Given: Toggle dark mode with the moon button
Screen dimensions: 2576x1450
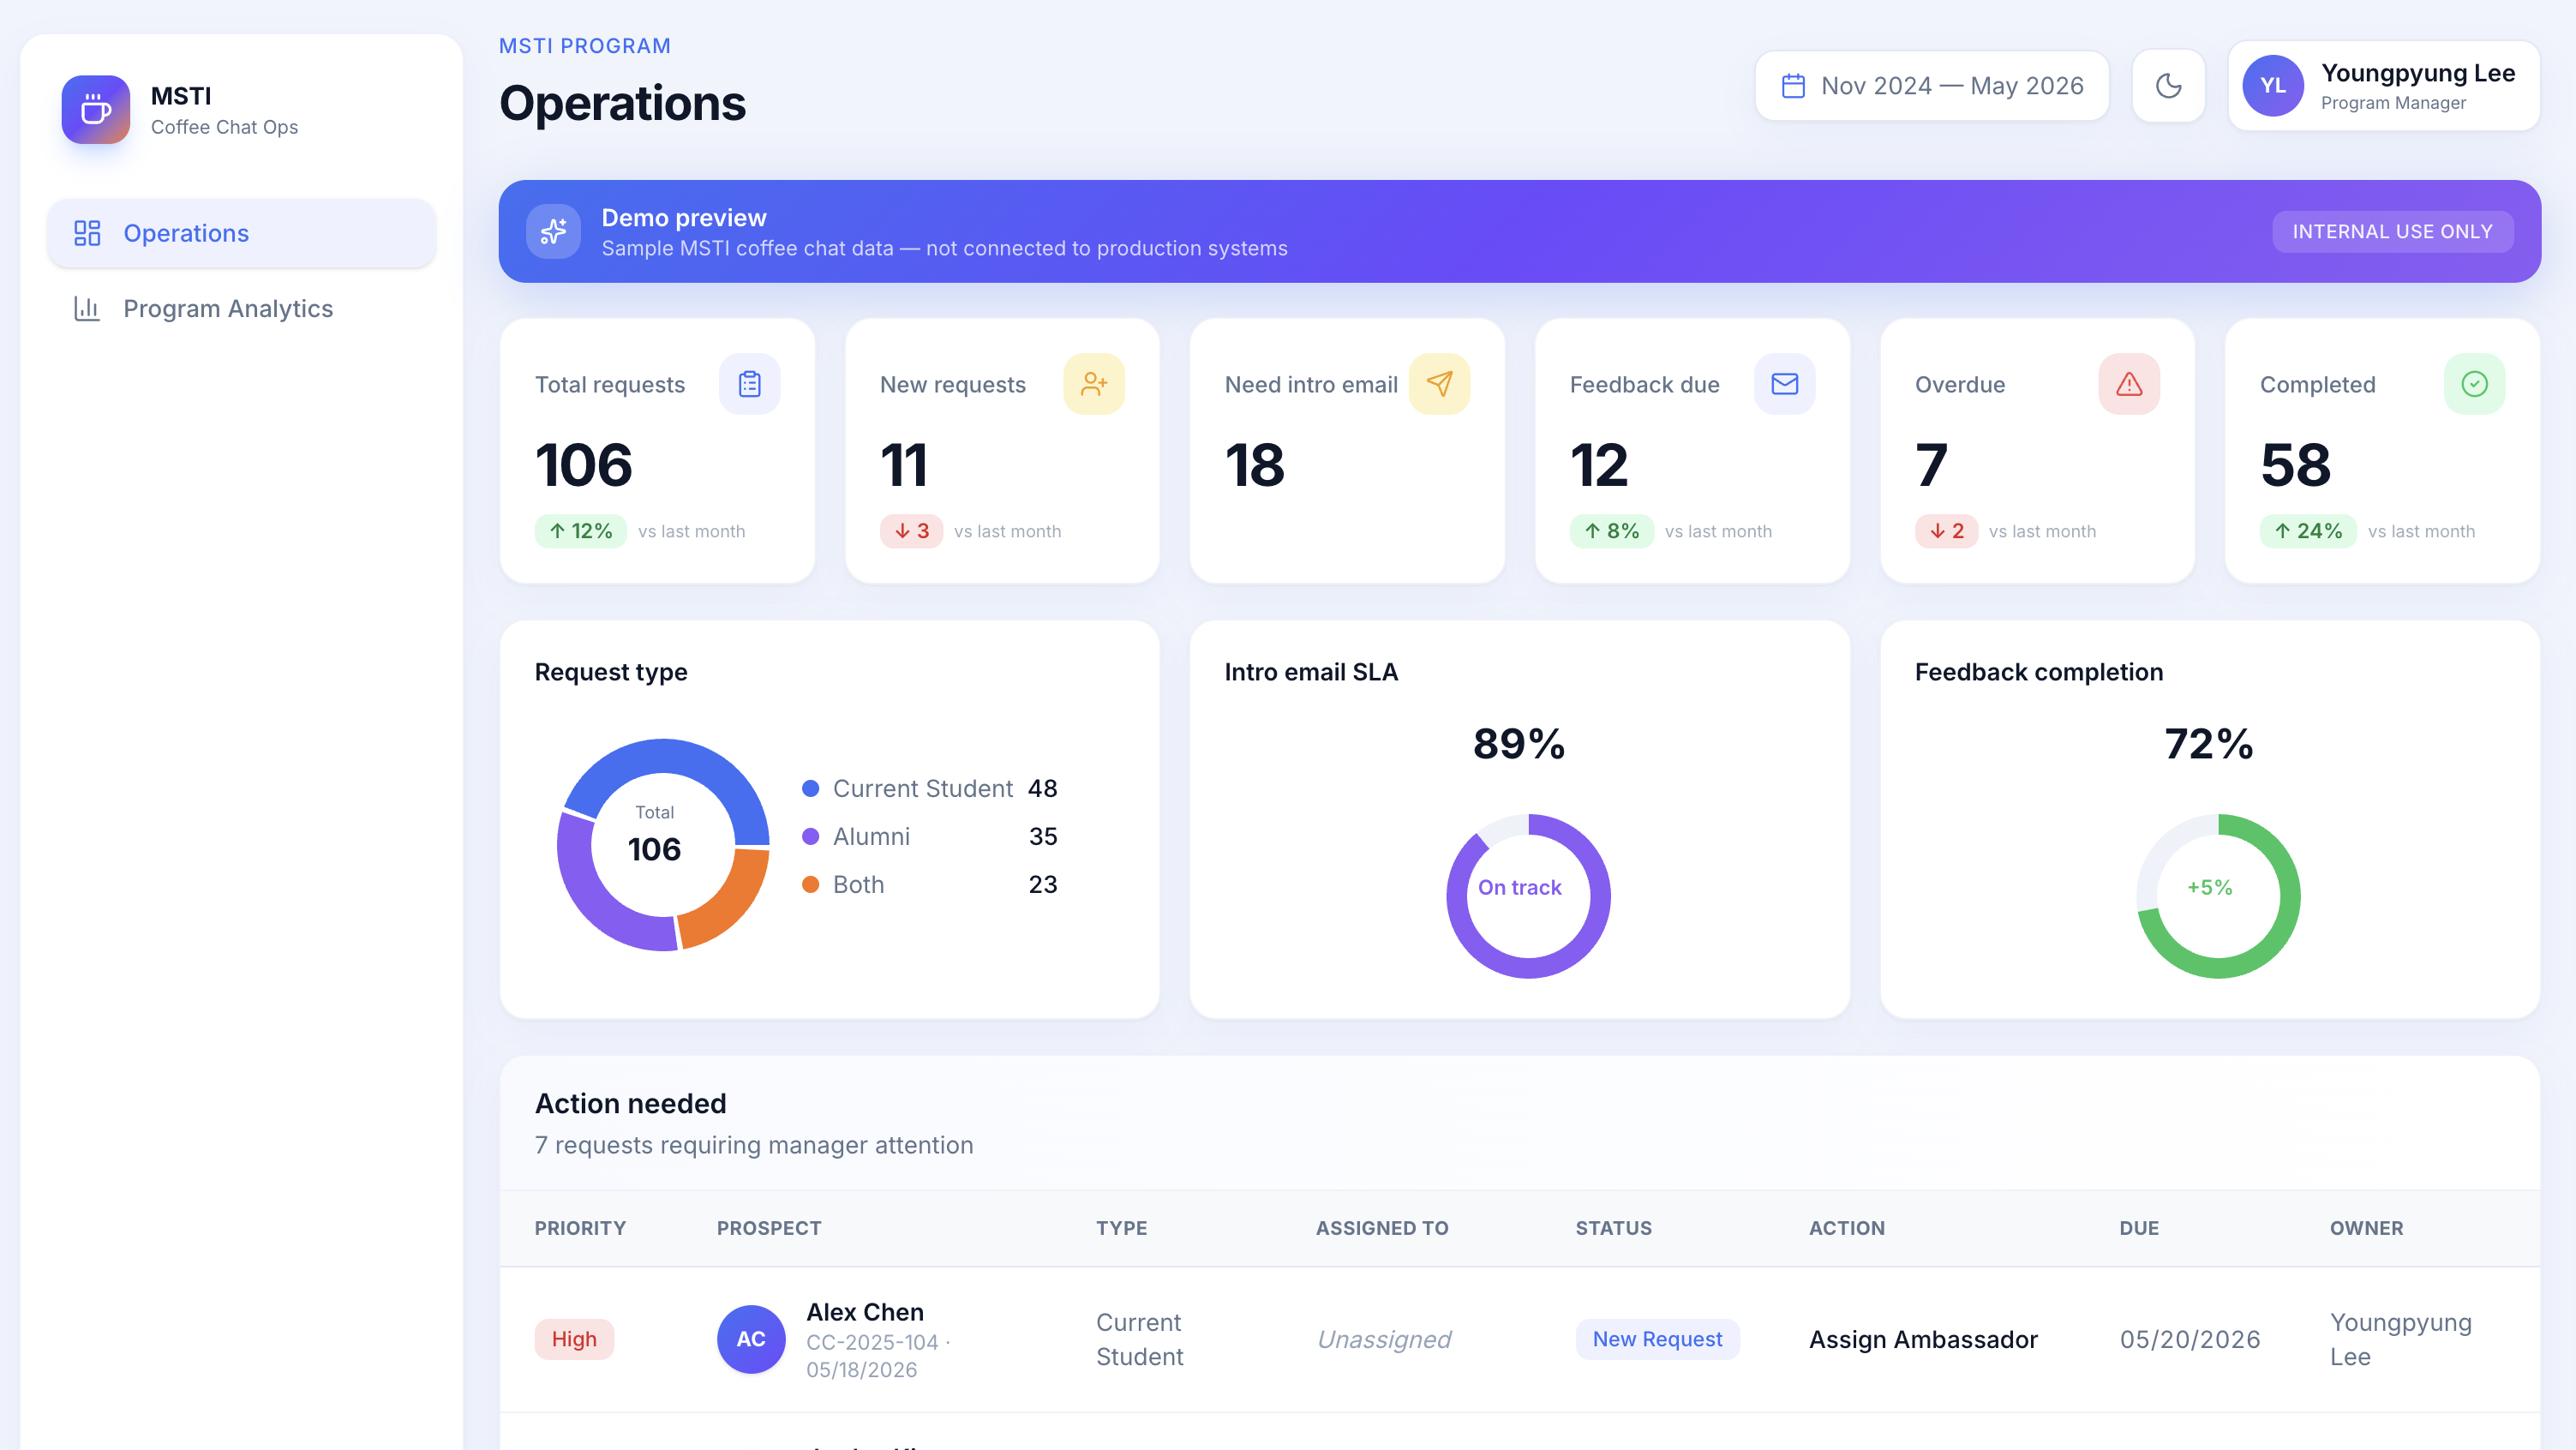Looking at the screenshot, I should click(x=2168, y=86).
